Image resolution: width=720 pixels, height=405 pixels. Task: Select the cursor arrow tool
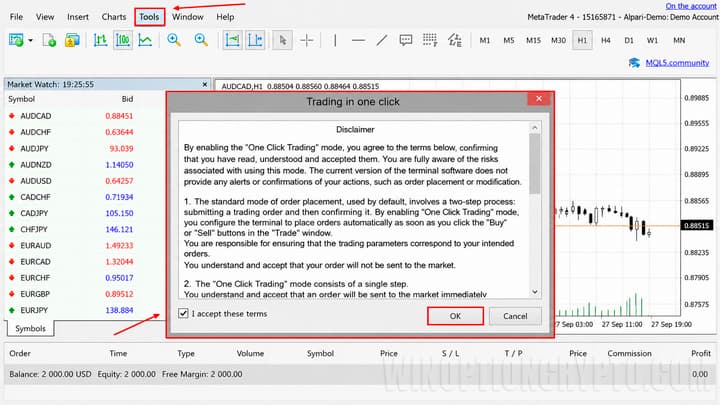(282, 40)
